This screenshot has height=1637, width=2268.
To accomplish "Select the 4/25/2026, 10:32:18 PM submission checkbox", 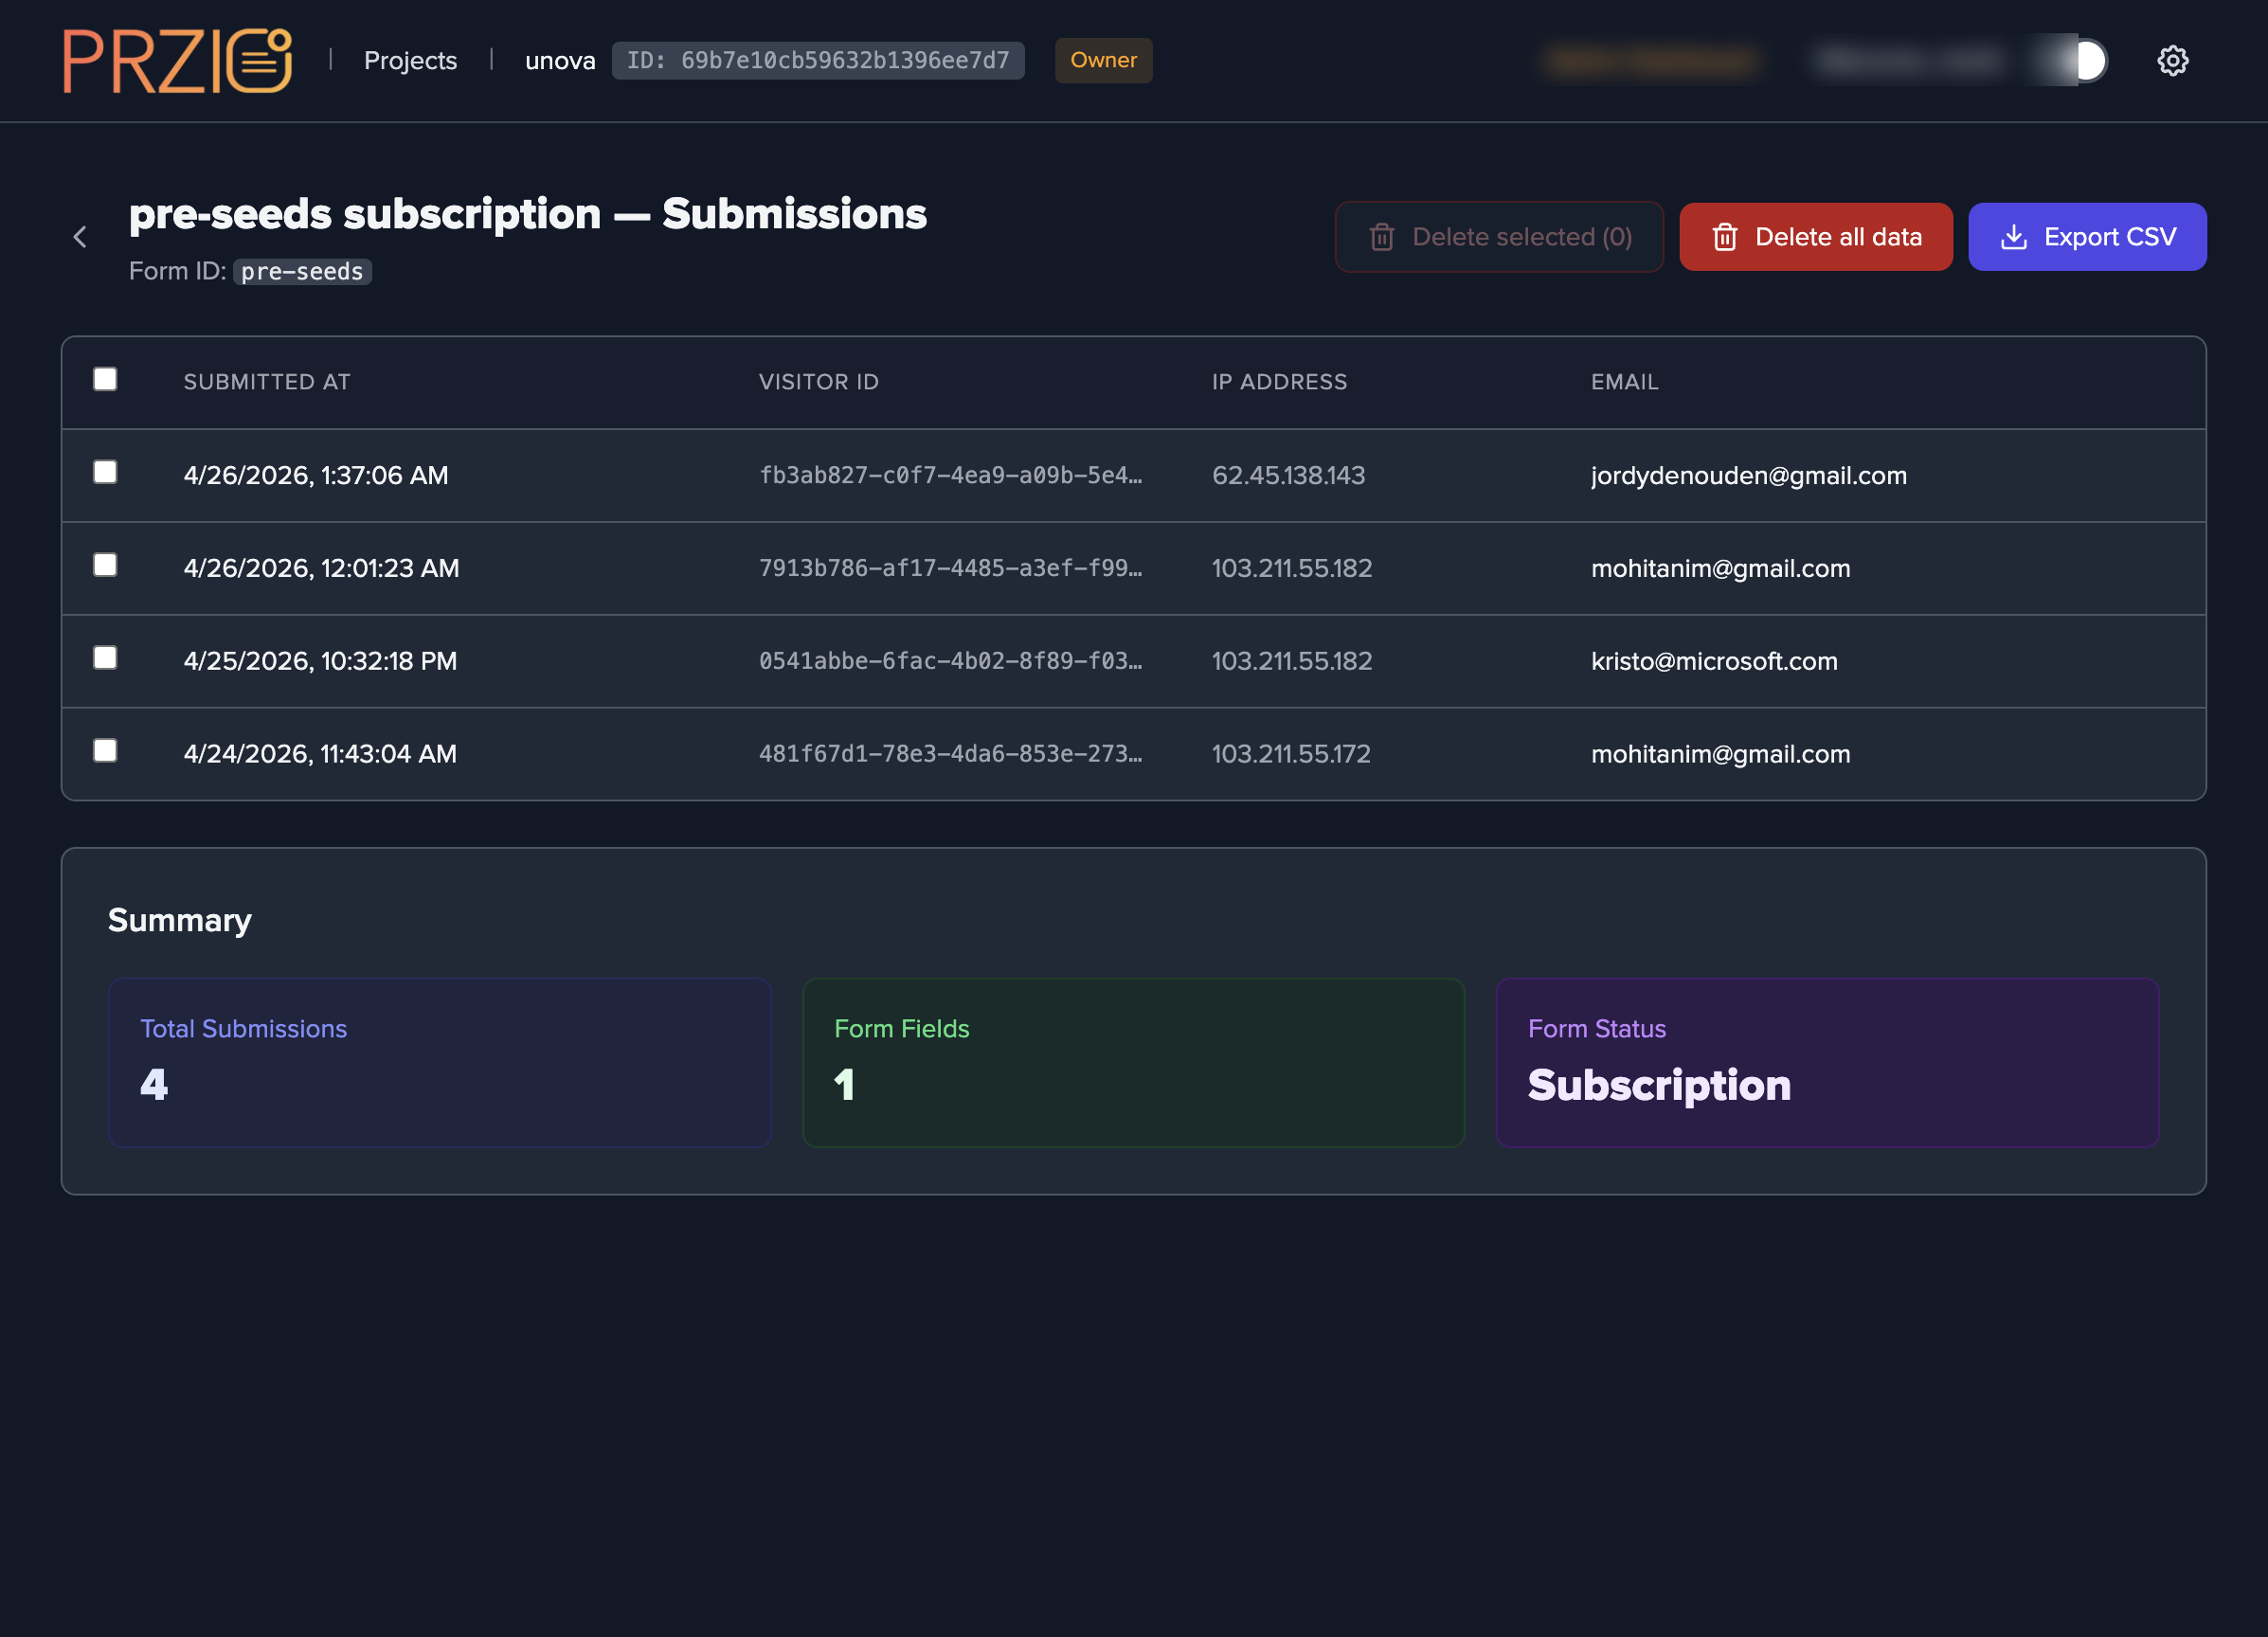I will click(x=105, y=657).
